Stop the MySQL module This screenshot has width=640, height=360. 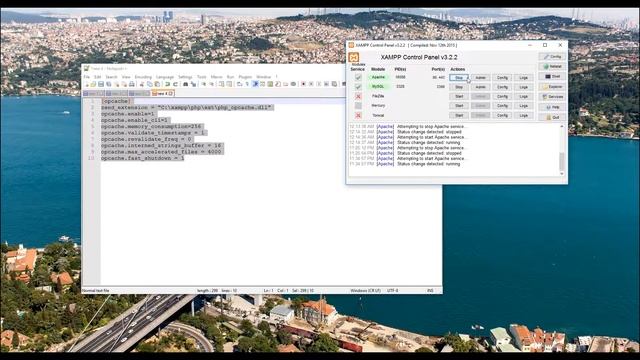pos(459,87)
